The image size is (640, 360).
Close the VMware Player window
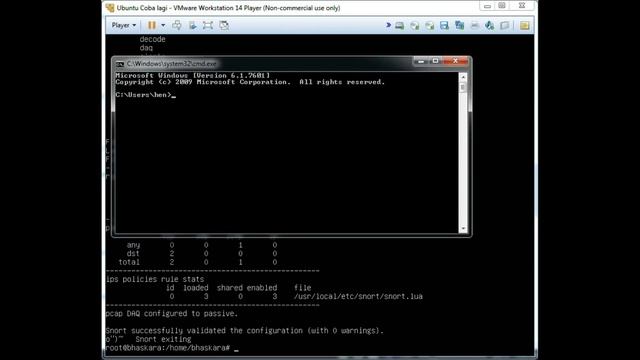(x=522, y=6)
